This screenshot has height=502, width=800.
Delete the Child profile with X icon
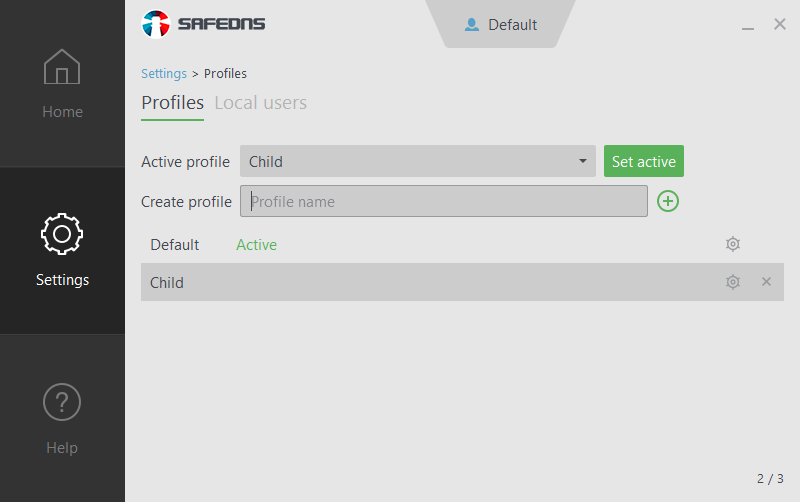[x=767, y=282]
